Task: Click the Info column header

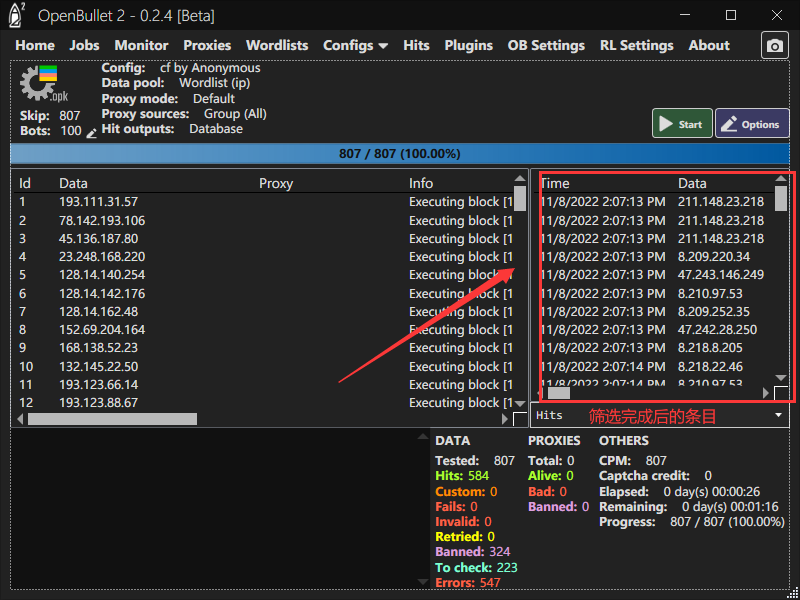Action: (421, 183)
